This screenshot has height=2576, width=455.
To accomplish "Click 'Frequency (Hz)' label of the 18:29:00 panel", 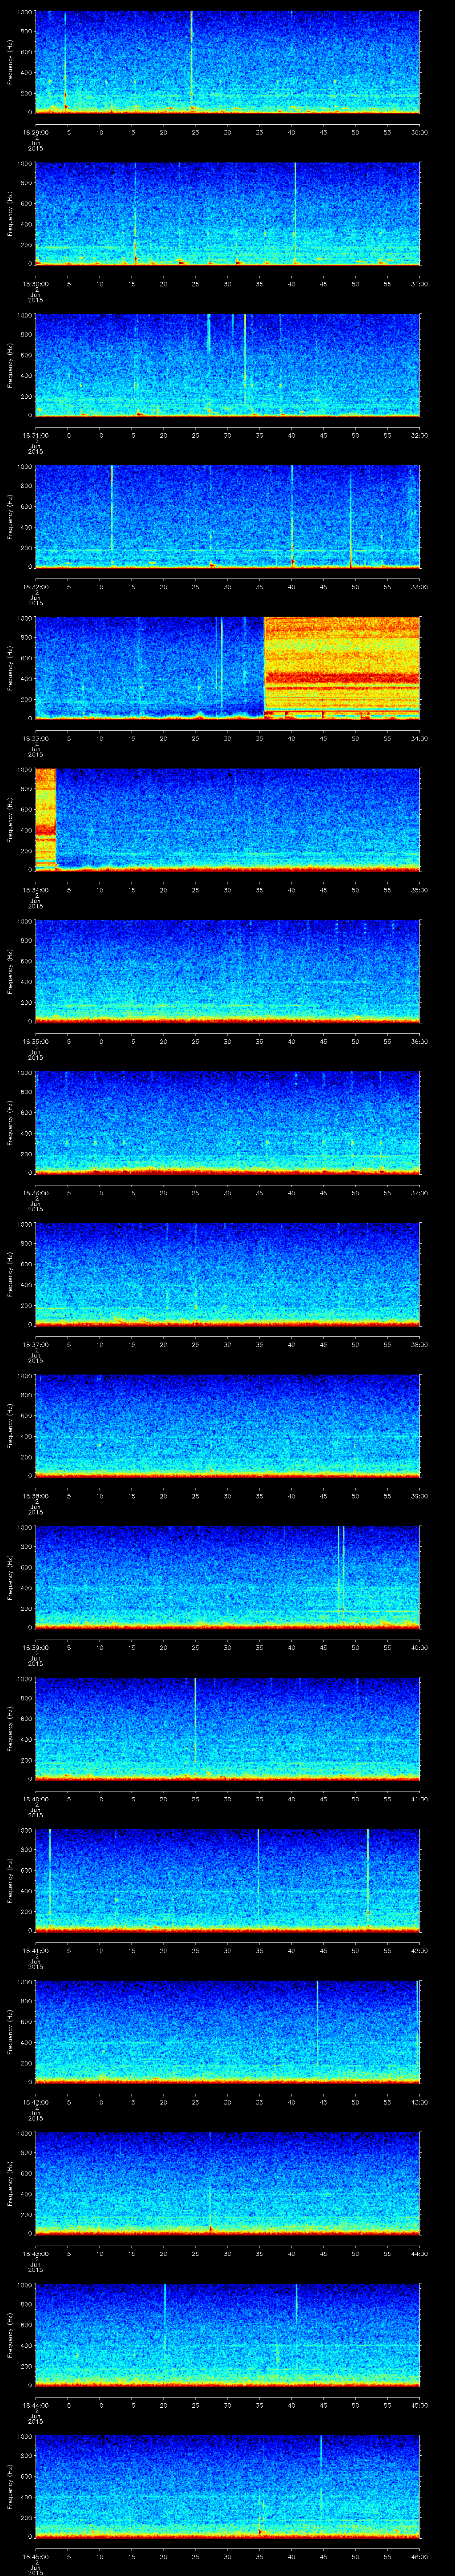I will pyautogui.click(x=10, y=62).
